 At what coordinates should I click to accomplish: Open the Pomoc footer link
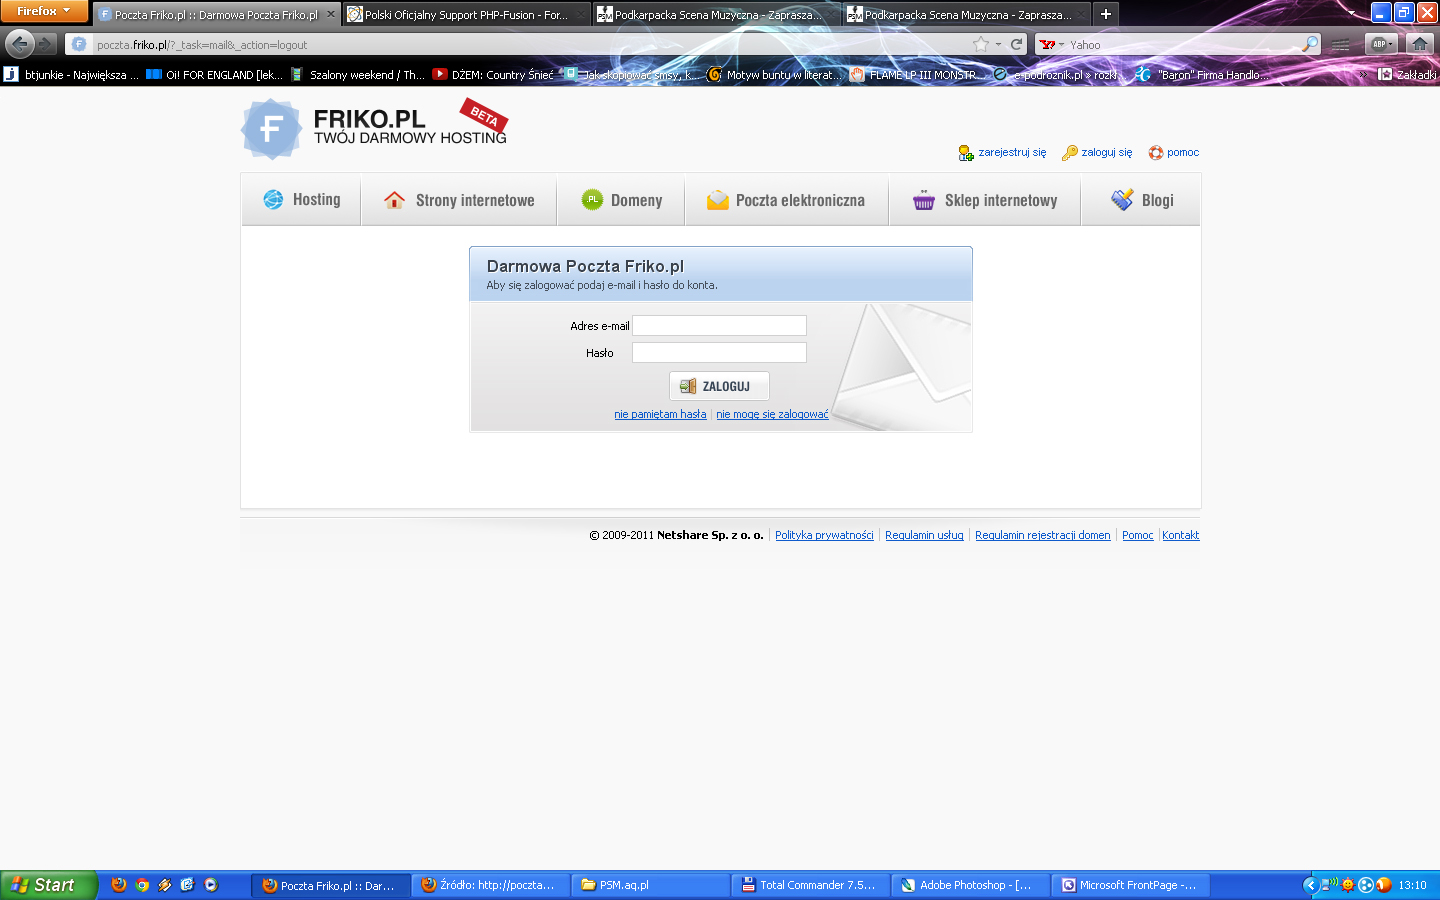pyautogui.click(x=1137, y=535)
